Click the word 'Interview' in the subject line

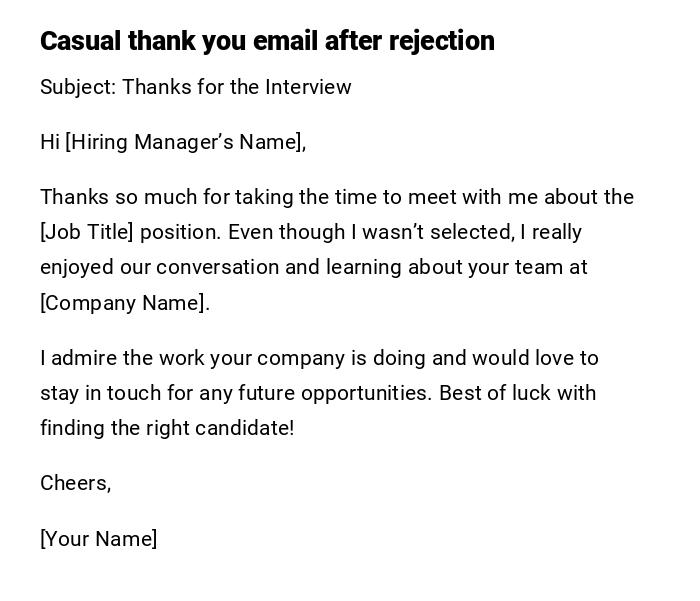(308, 87)
